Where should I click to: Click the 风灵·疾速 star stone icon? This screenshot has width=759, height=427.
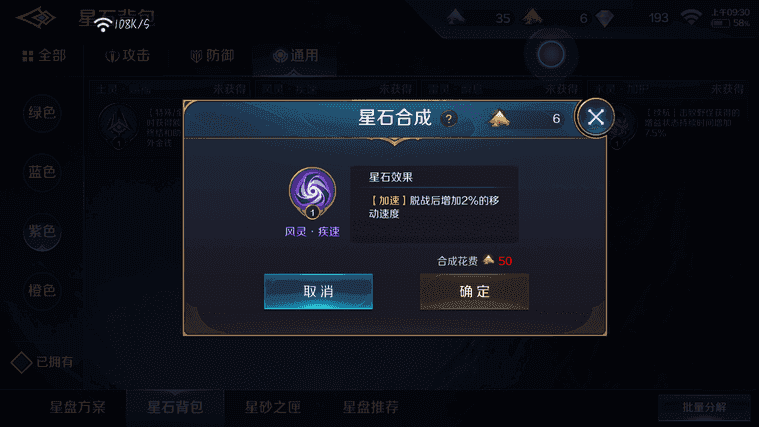(312, 193)
